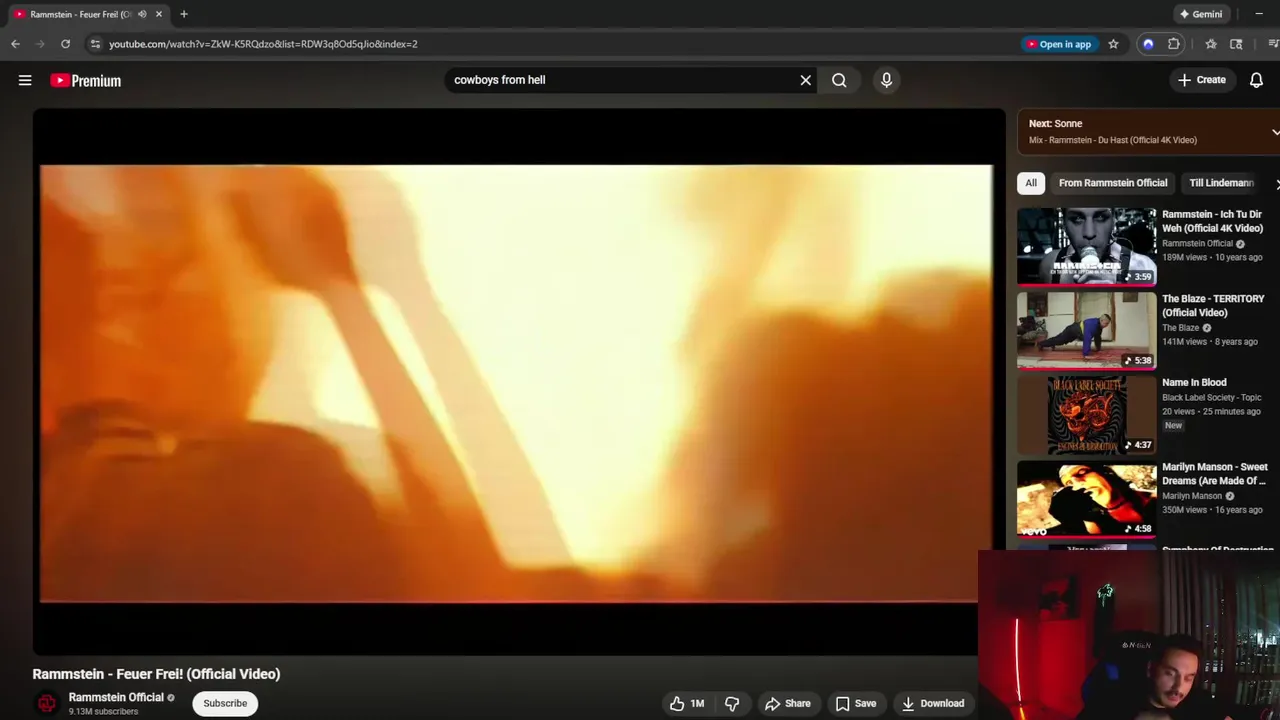Open the Create menu

1201,80
